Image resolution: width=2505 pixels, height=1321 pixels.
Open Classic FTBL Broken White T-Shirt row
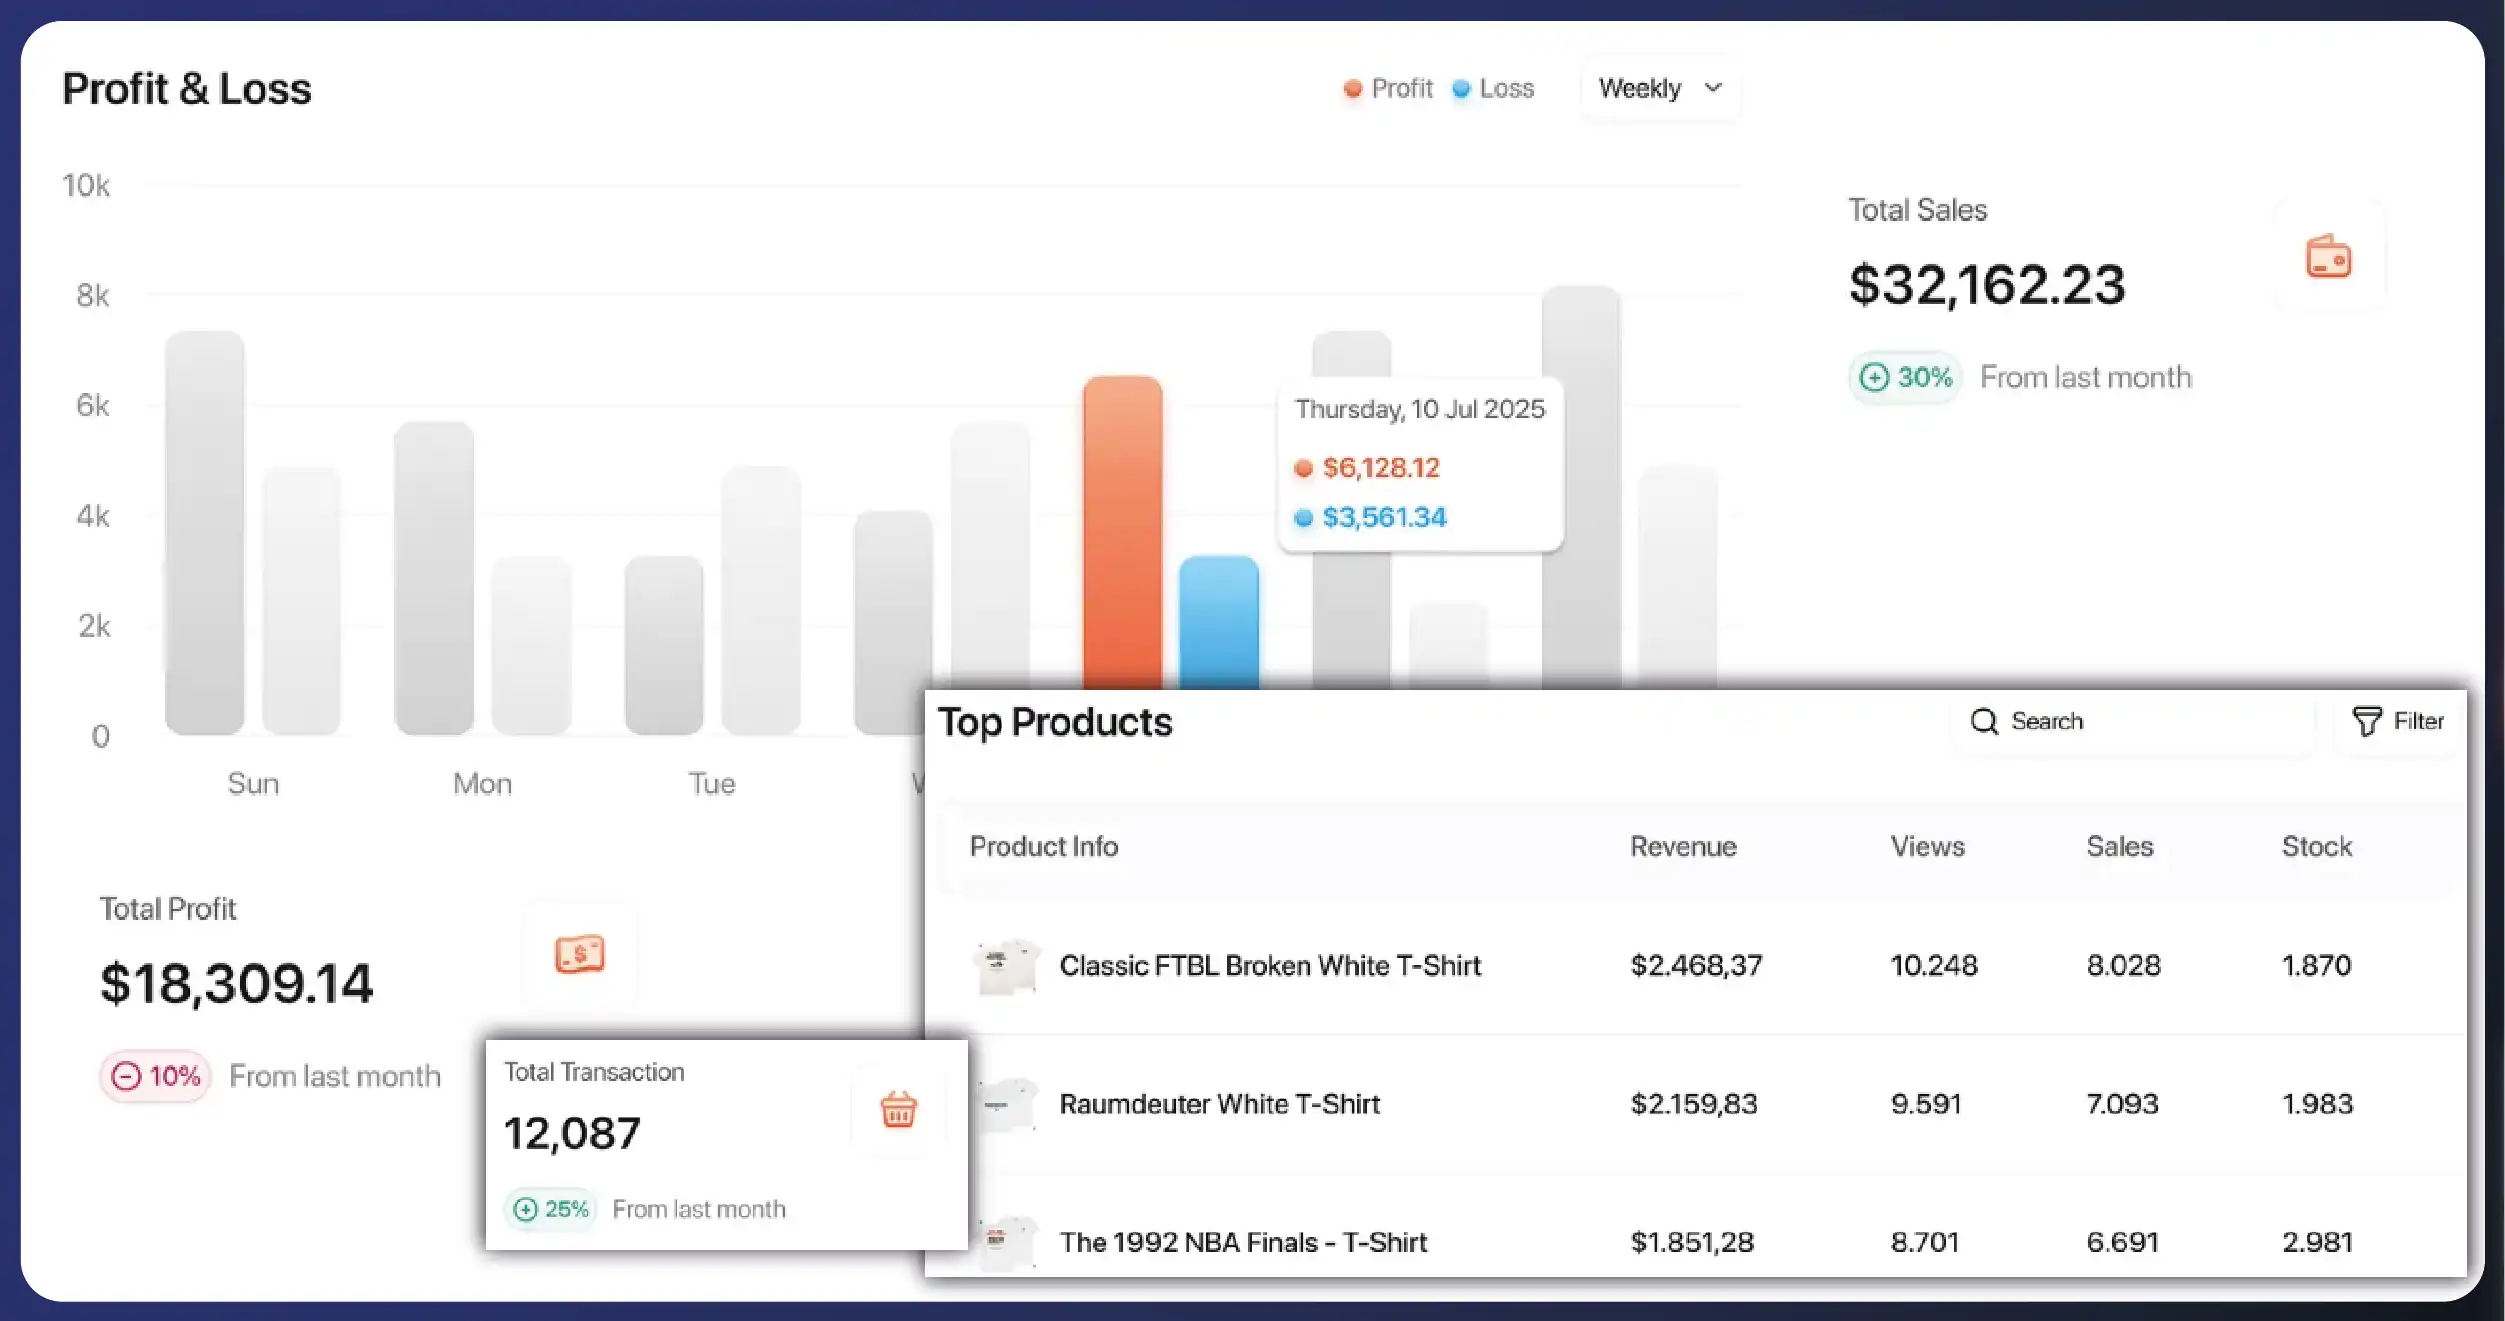click(1270, 966)
